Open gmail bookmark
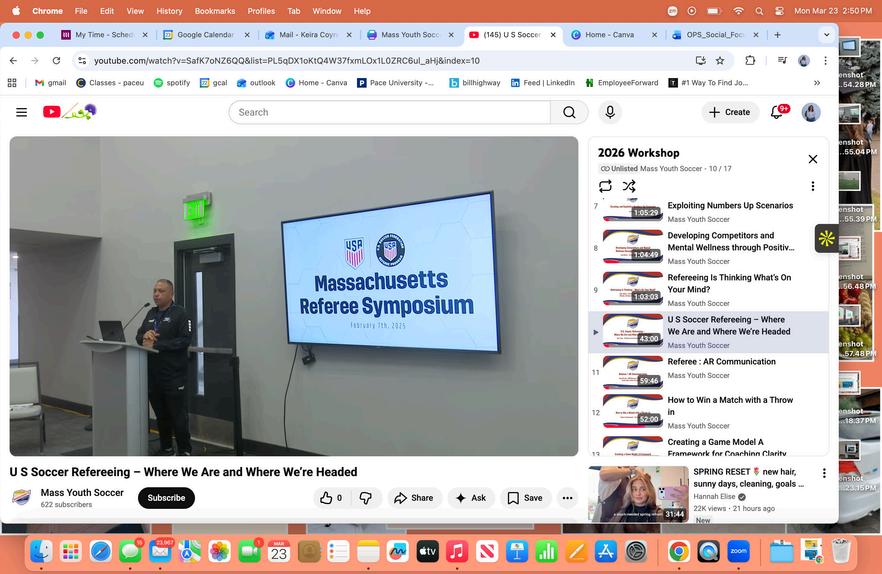This screenshot has width=882, height=574. pyautogui.click(x=51, y=83)
